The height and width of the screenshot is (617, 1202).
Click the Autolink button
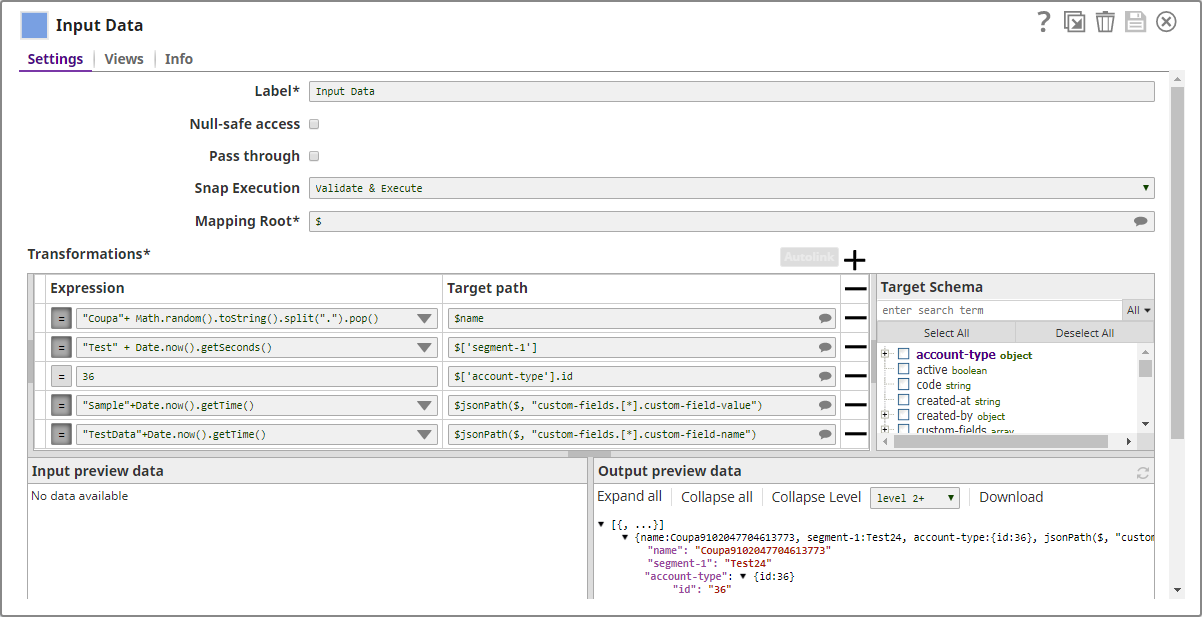pos(809,257)
